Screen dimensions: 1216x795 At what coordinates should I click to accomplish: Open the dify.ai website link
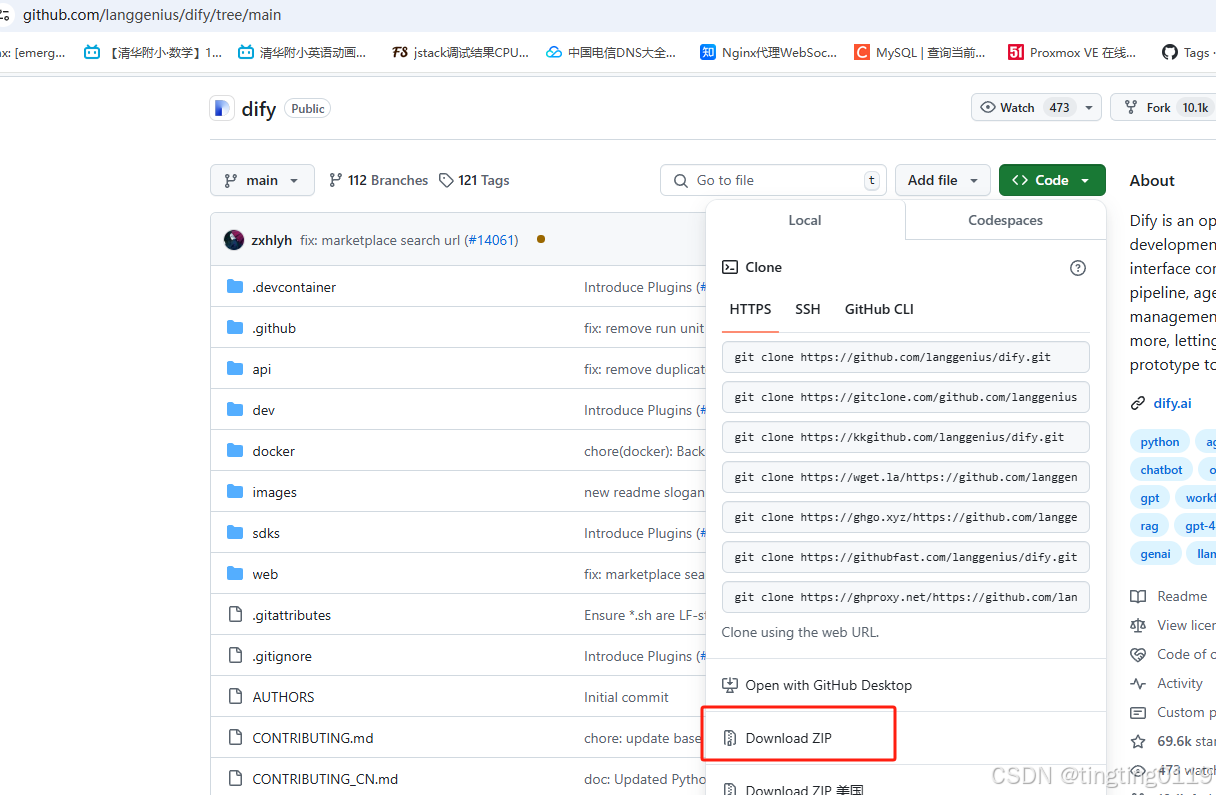coord(1172,404)
